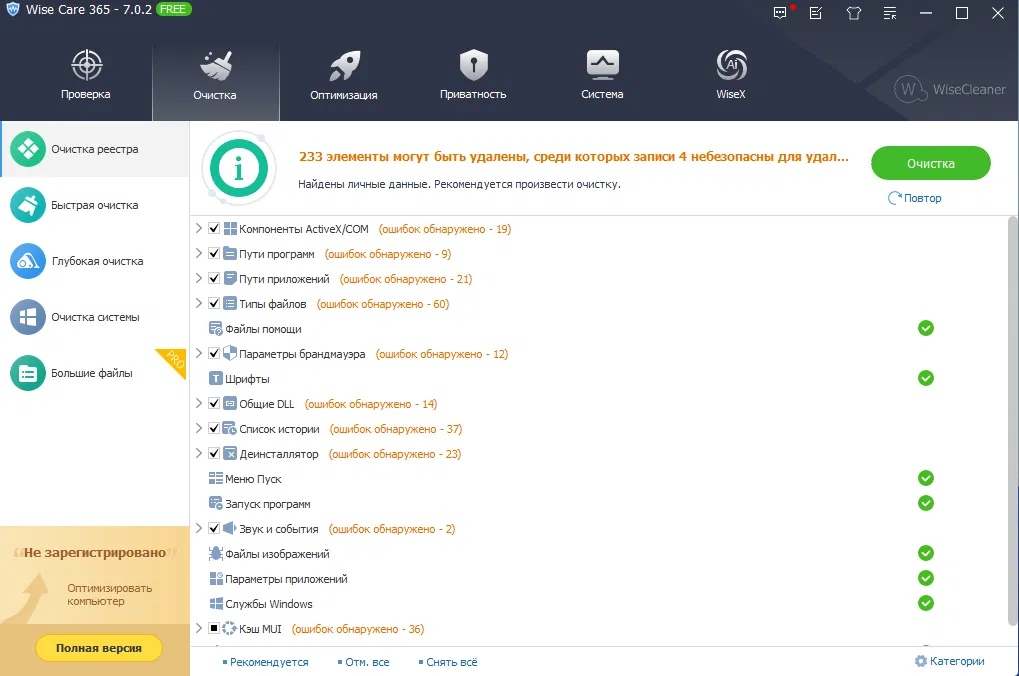Click the Параметры приложений category icon

pyautogui.click(x=216, y=578)
